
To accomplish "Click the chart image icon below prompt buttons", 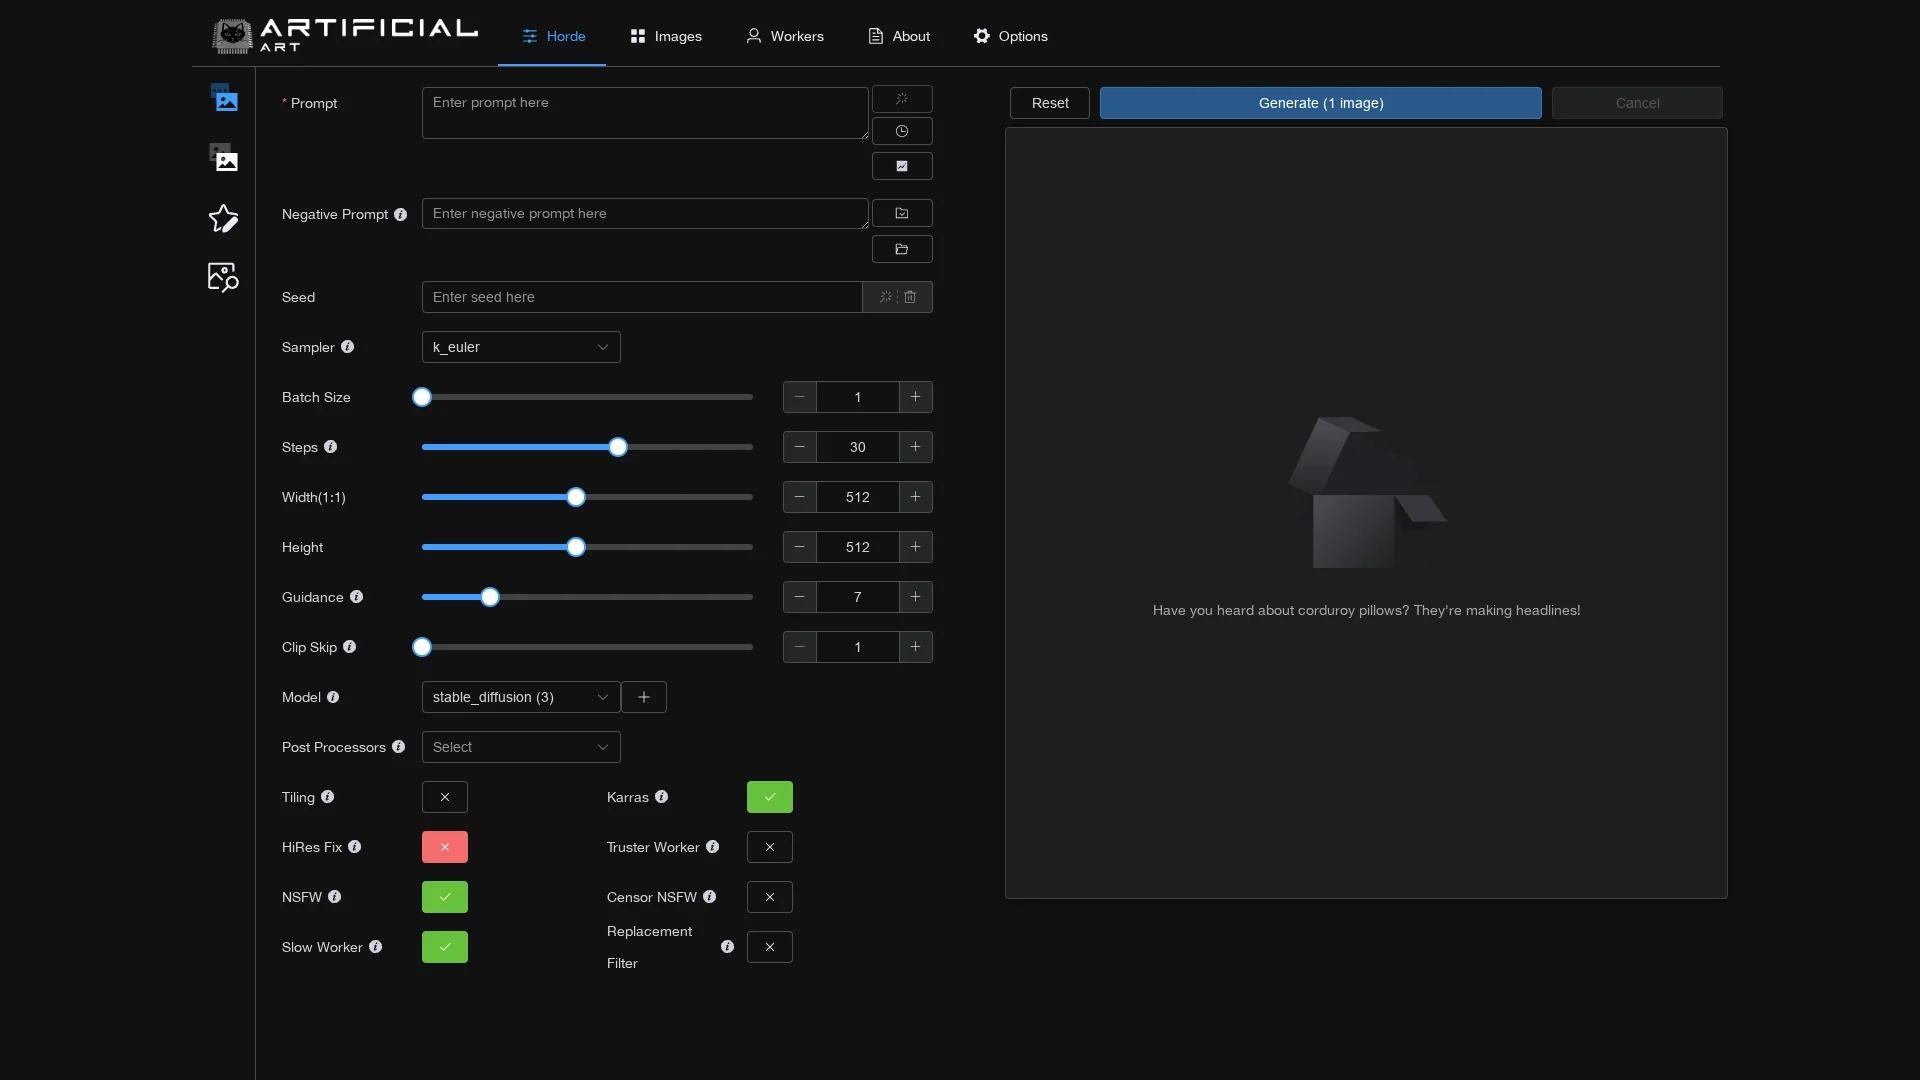I will pos(902,166).
